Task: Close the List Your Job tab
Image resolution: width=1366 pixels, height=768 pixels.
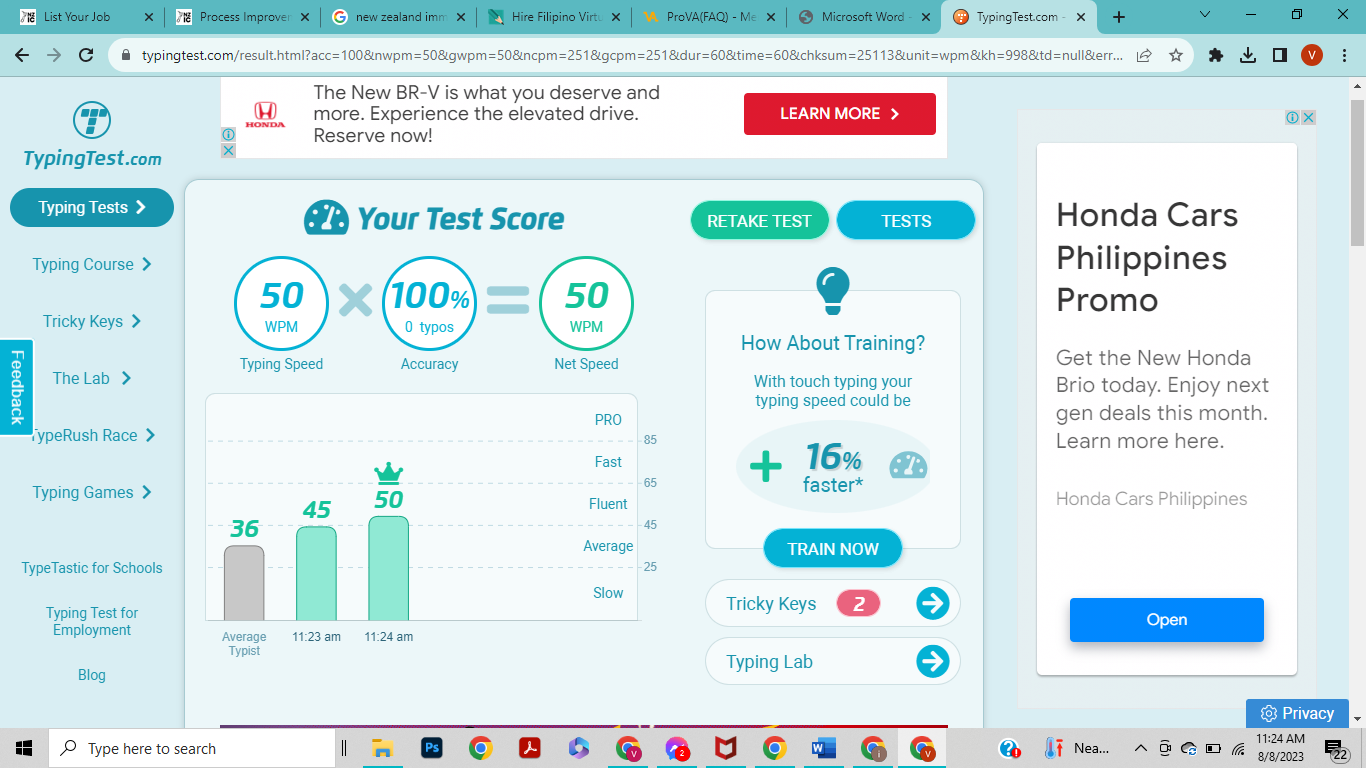Action: click(148, 17)
